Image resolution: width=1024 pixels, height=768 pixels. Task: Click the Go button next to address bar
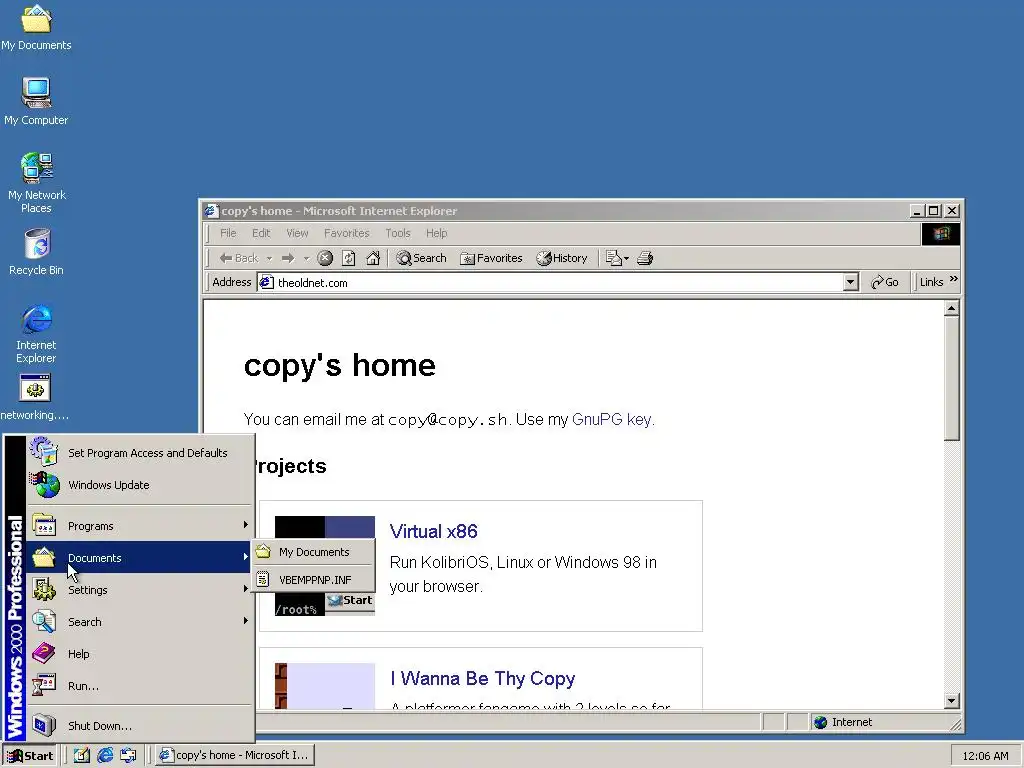tap(885, 282)
